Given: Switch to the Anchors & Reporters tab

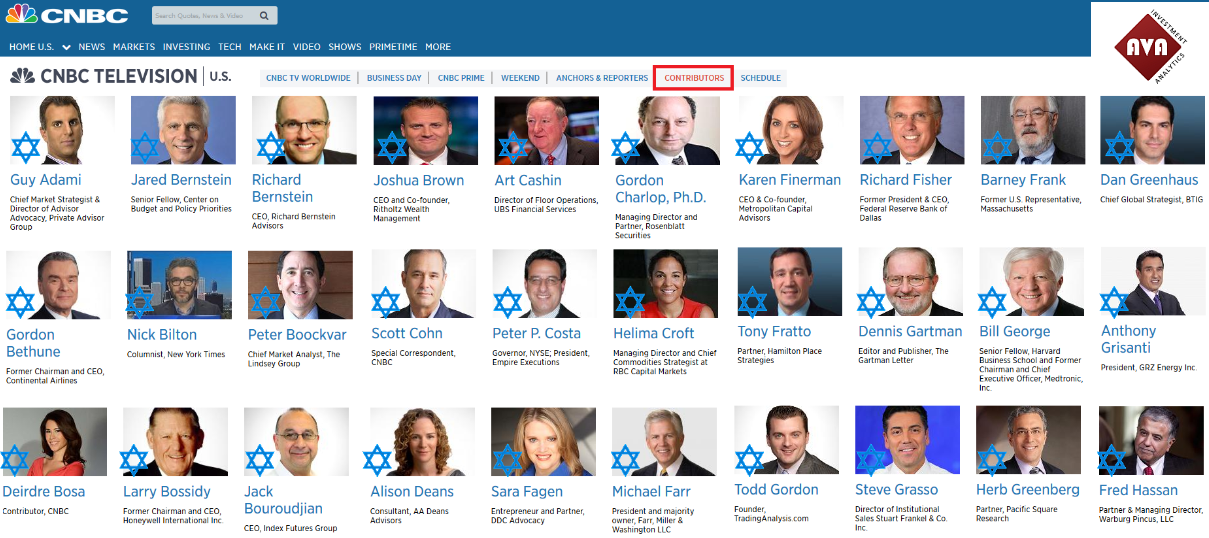Looking at the screenshot, I should 602,78.
